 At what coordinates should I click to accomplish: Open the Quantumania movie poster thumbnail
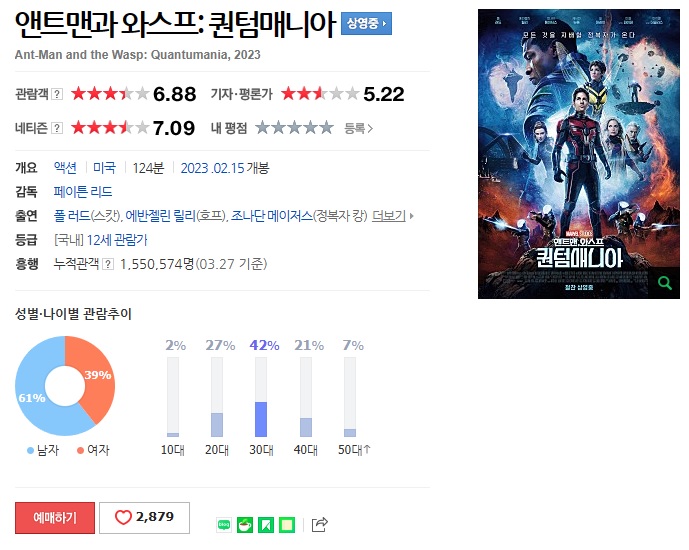[579, 154]
